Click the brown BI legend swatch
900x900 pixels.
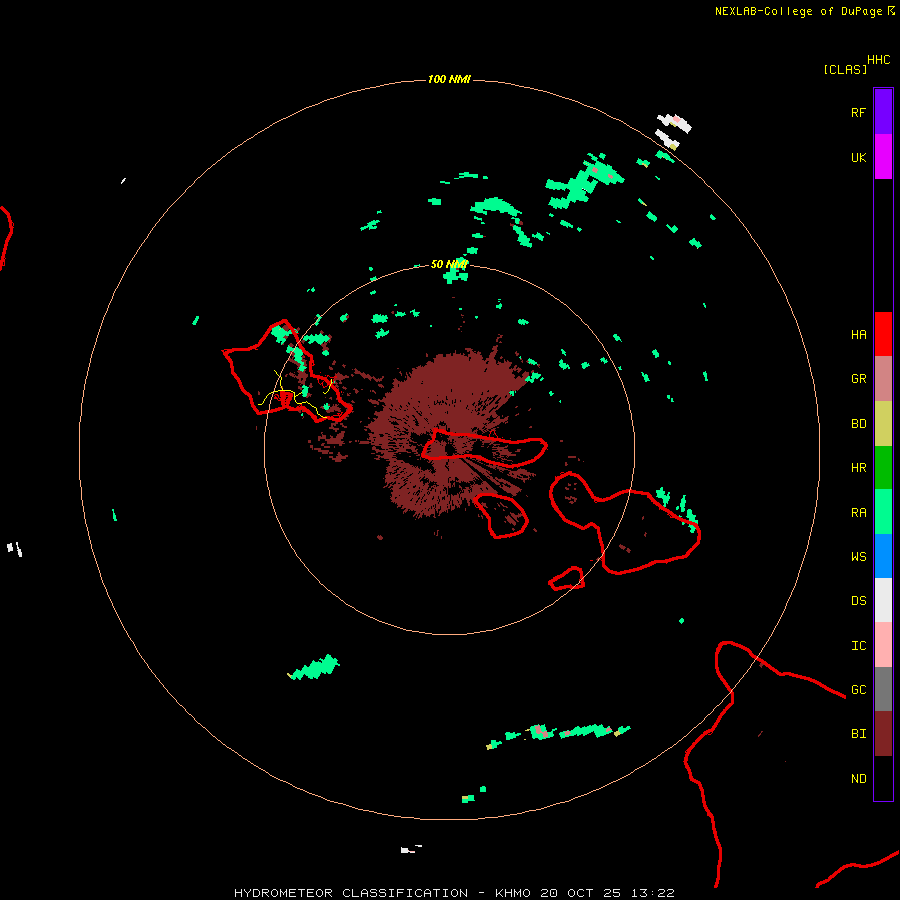pos(883,734)
